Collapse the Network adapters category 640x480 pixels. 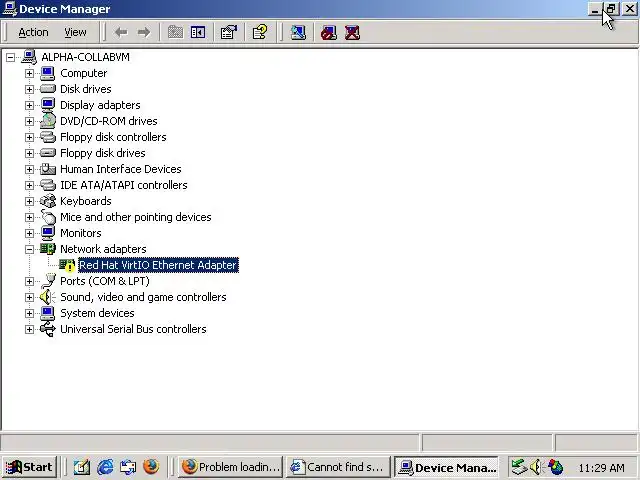click(x=29, y=249)
